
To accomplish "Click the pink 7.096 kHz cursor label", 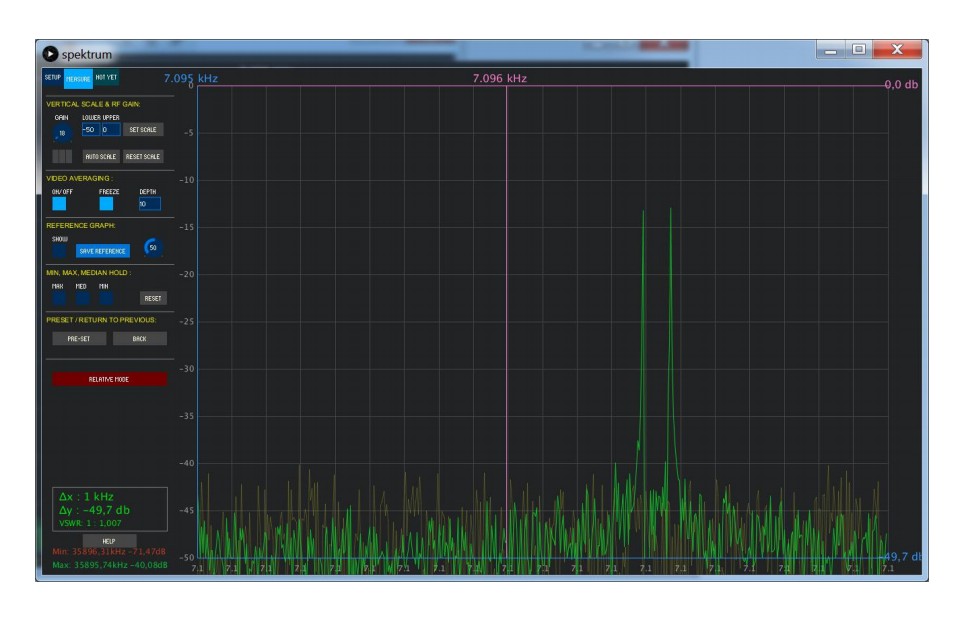I will coord(500,78).
